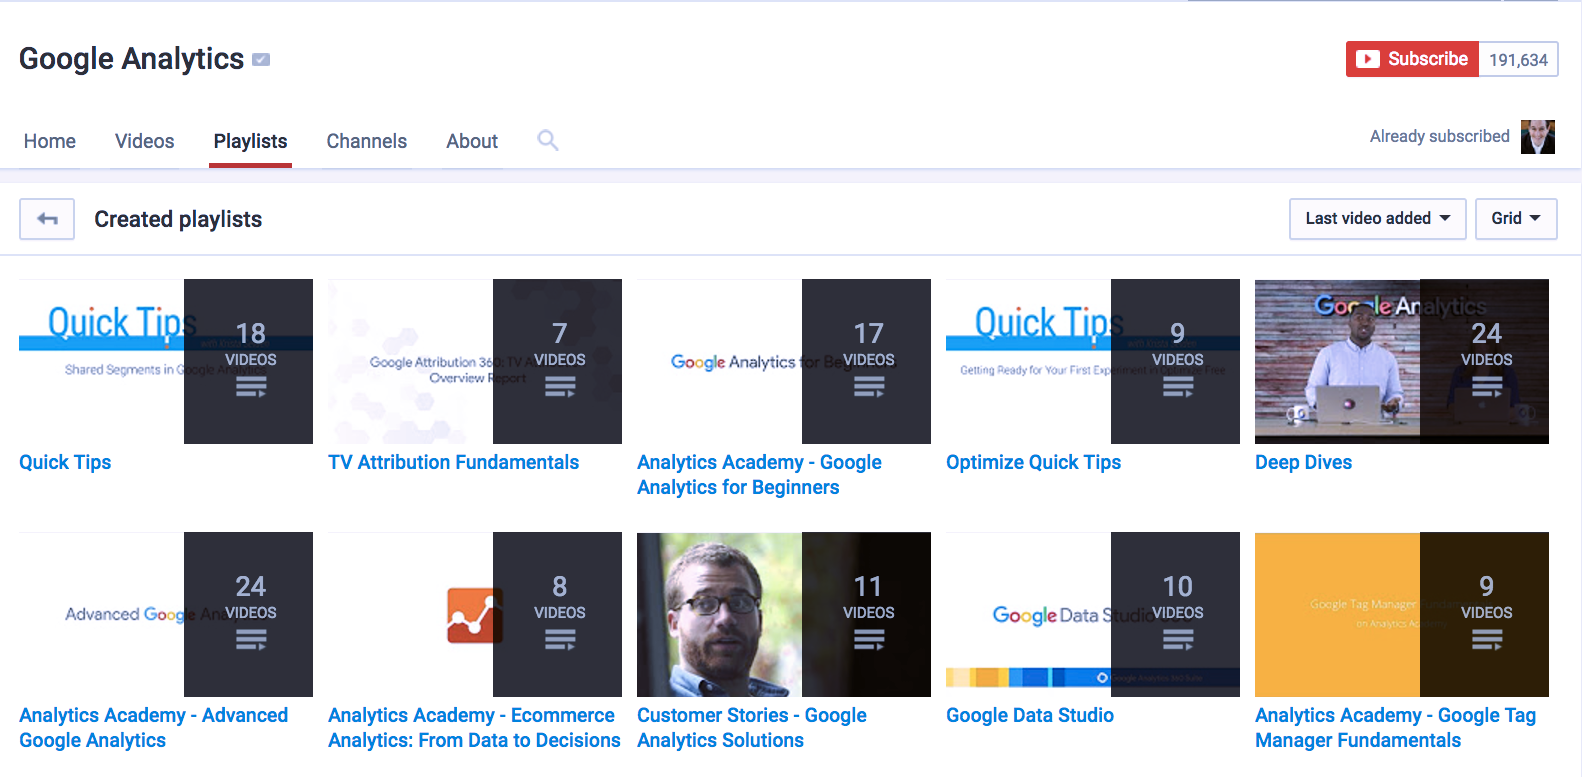Screen dimensions: 1582x777
Task: Open the Deep Dives playlist title link
Action: (1303, 462)
